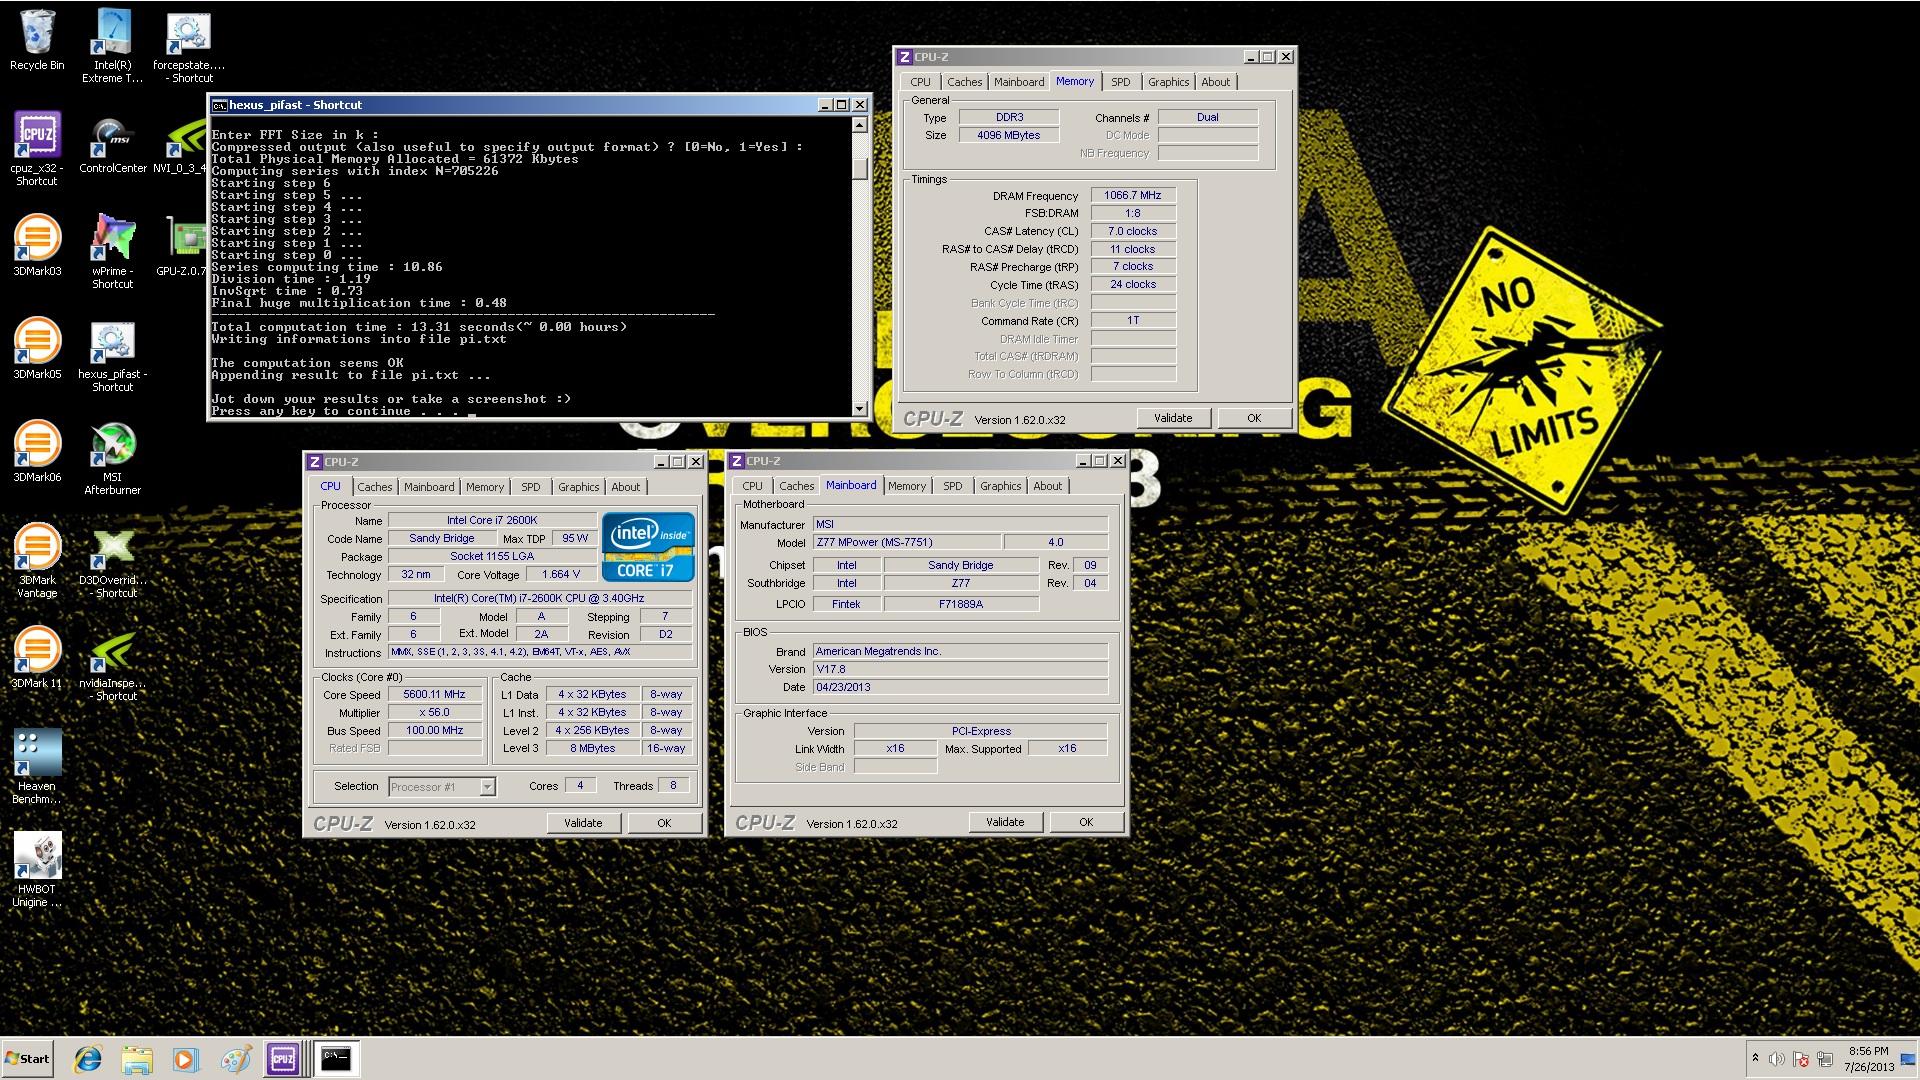Click the Z77 MPower (MS-7751) model field

pos(906,543)
